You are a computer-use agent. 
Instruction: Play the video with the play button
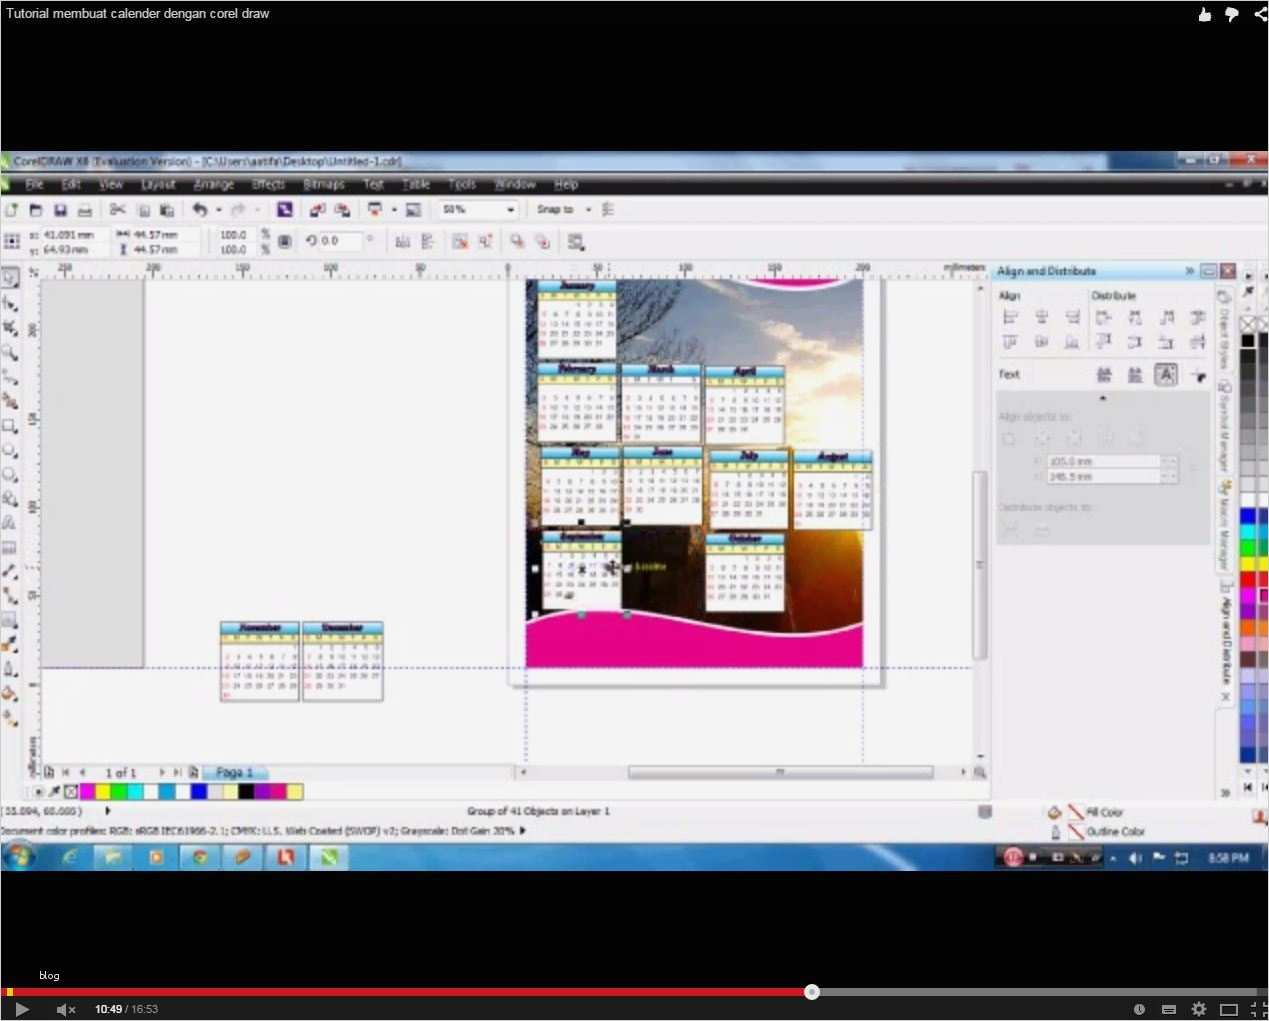pos(21,1009)
